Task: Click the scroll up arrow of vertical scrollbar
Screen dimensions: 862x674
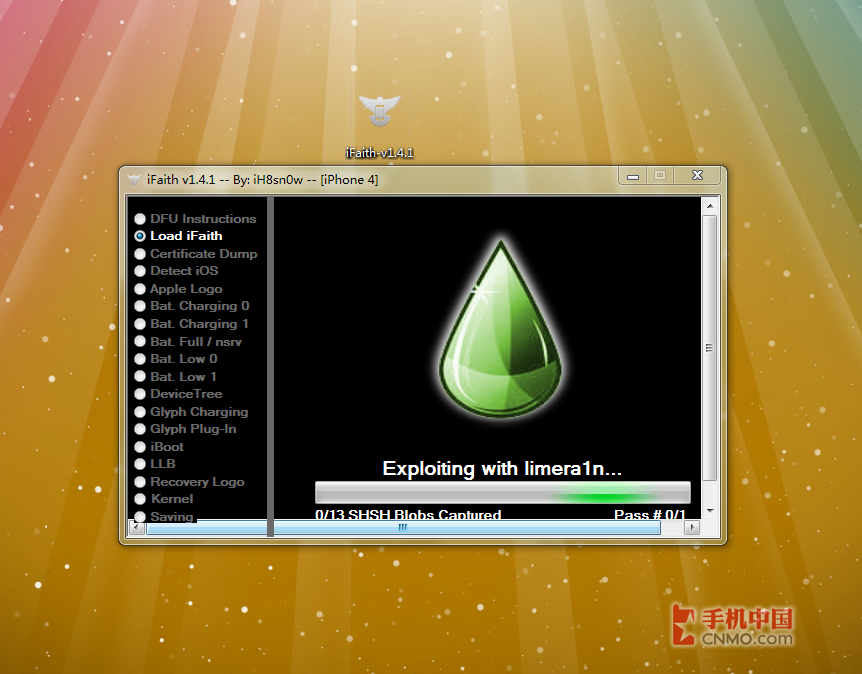Action: click(710, 206)
